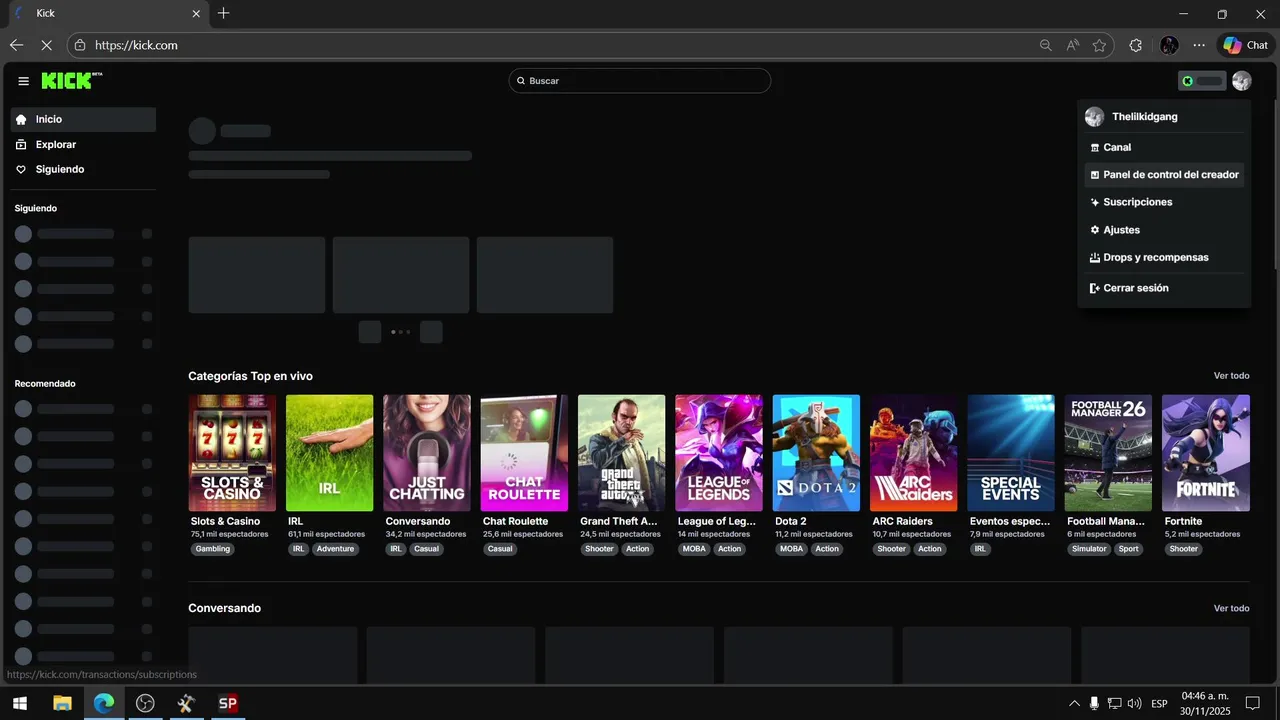
Task: Add page to favorites star
Action: [x=1099, y=45]
